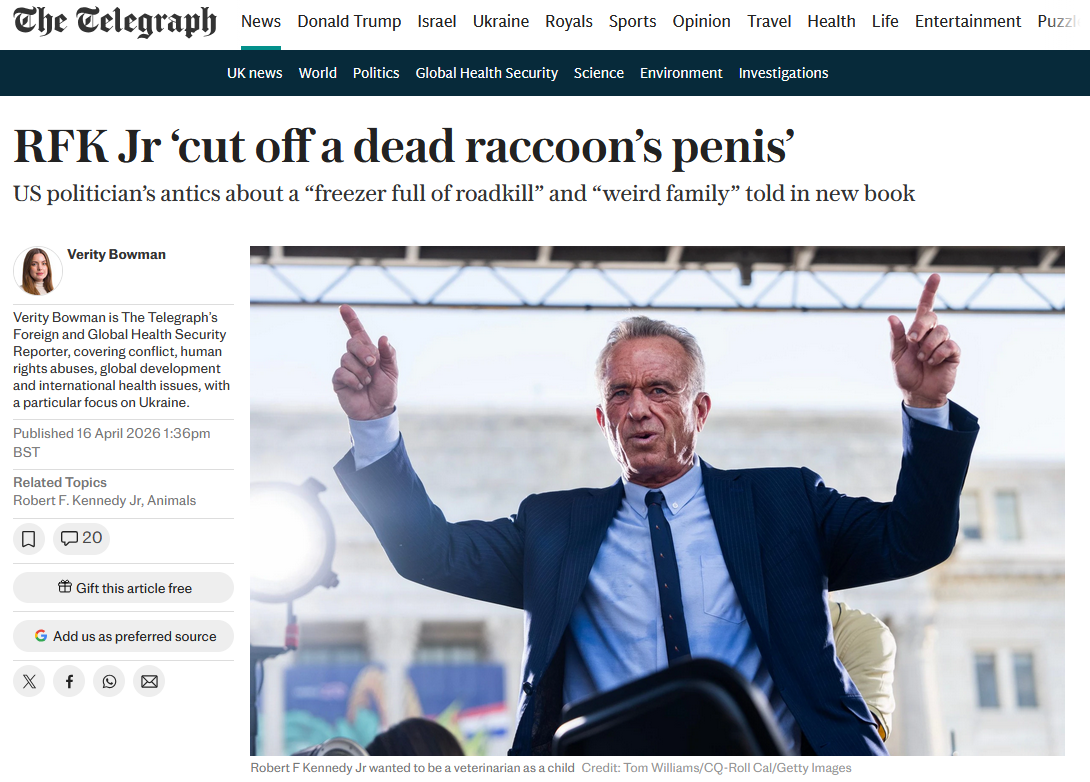This screenshot has height=782, width=1090.
Task: Click Verity Bowman's author avatar
Action: point(38,271)
